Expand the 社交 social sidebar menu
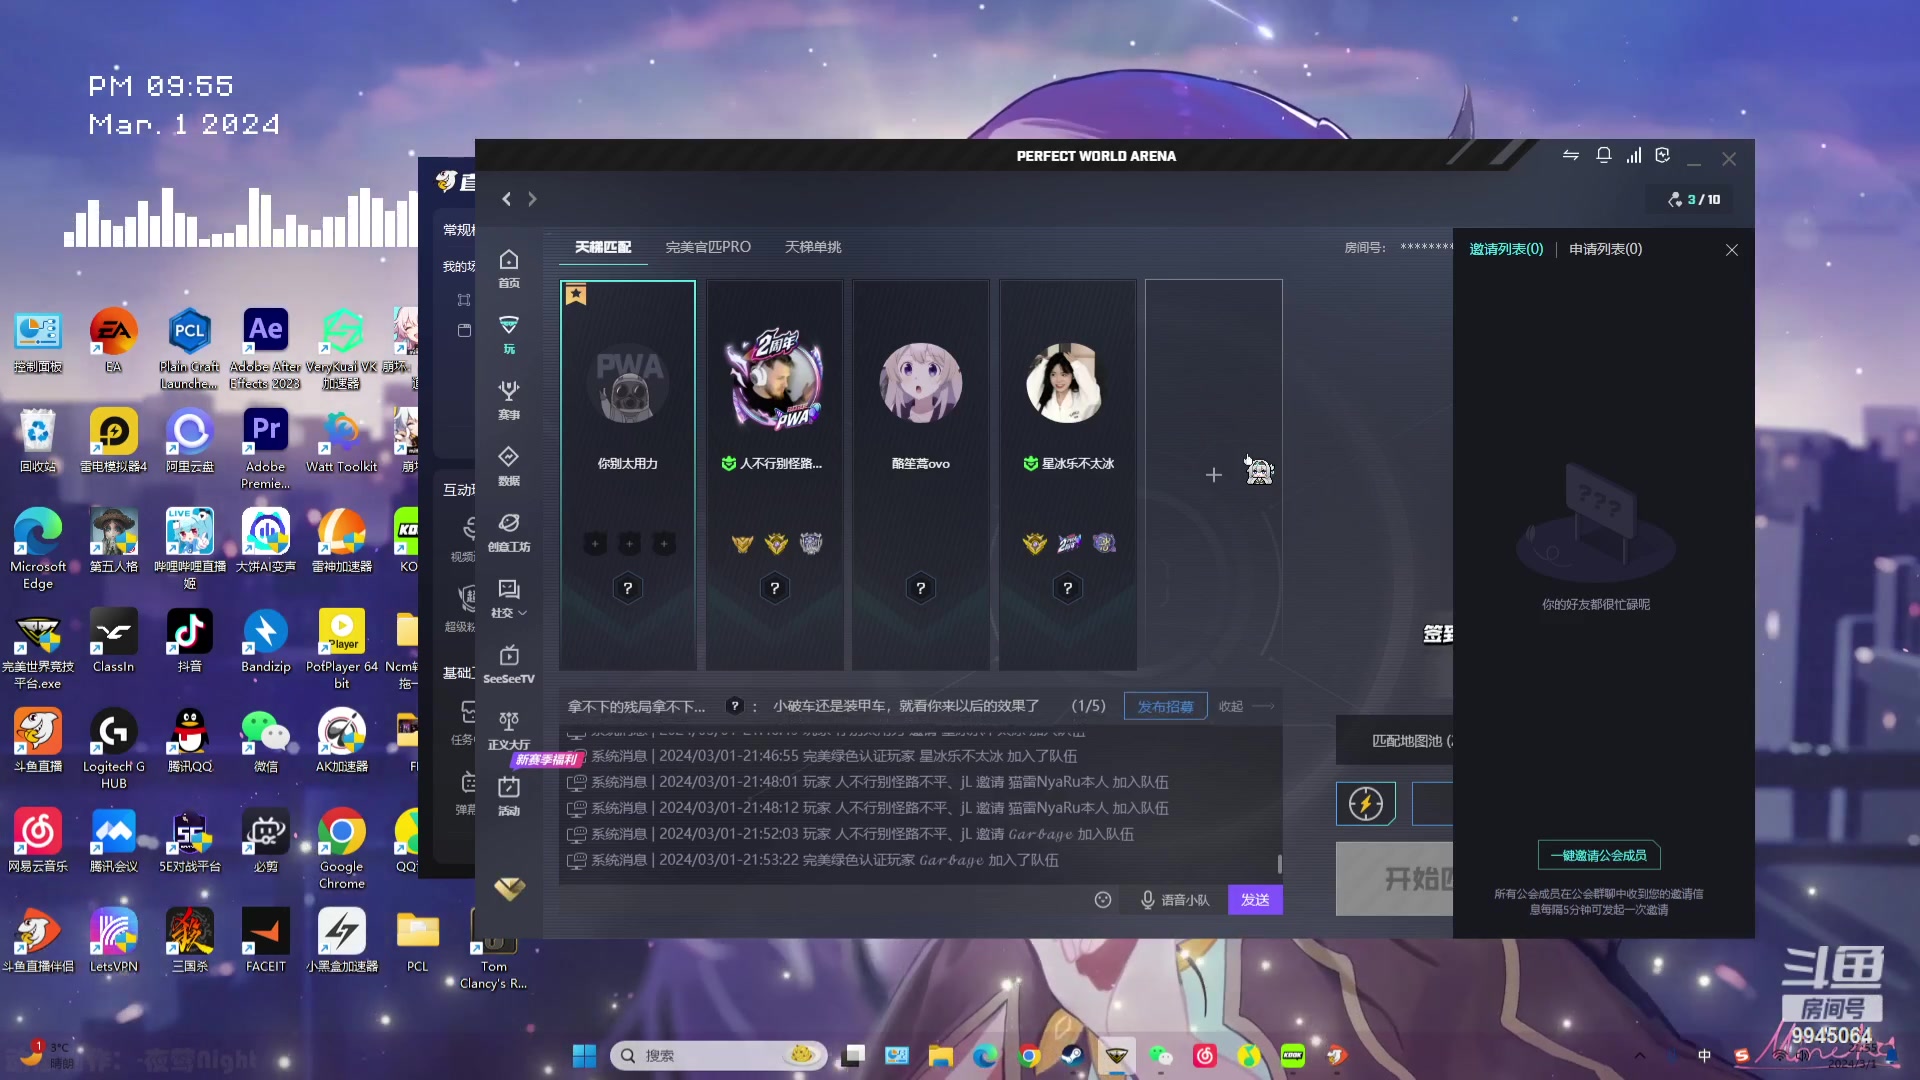 point(509,598)
